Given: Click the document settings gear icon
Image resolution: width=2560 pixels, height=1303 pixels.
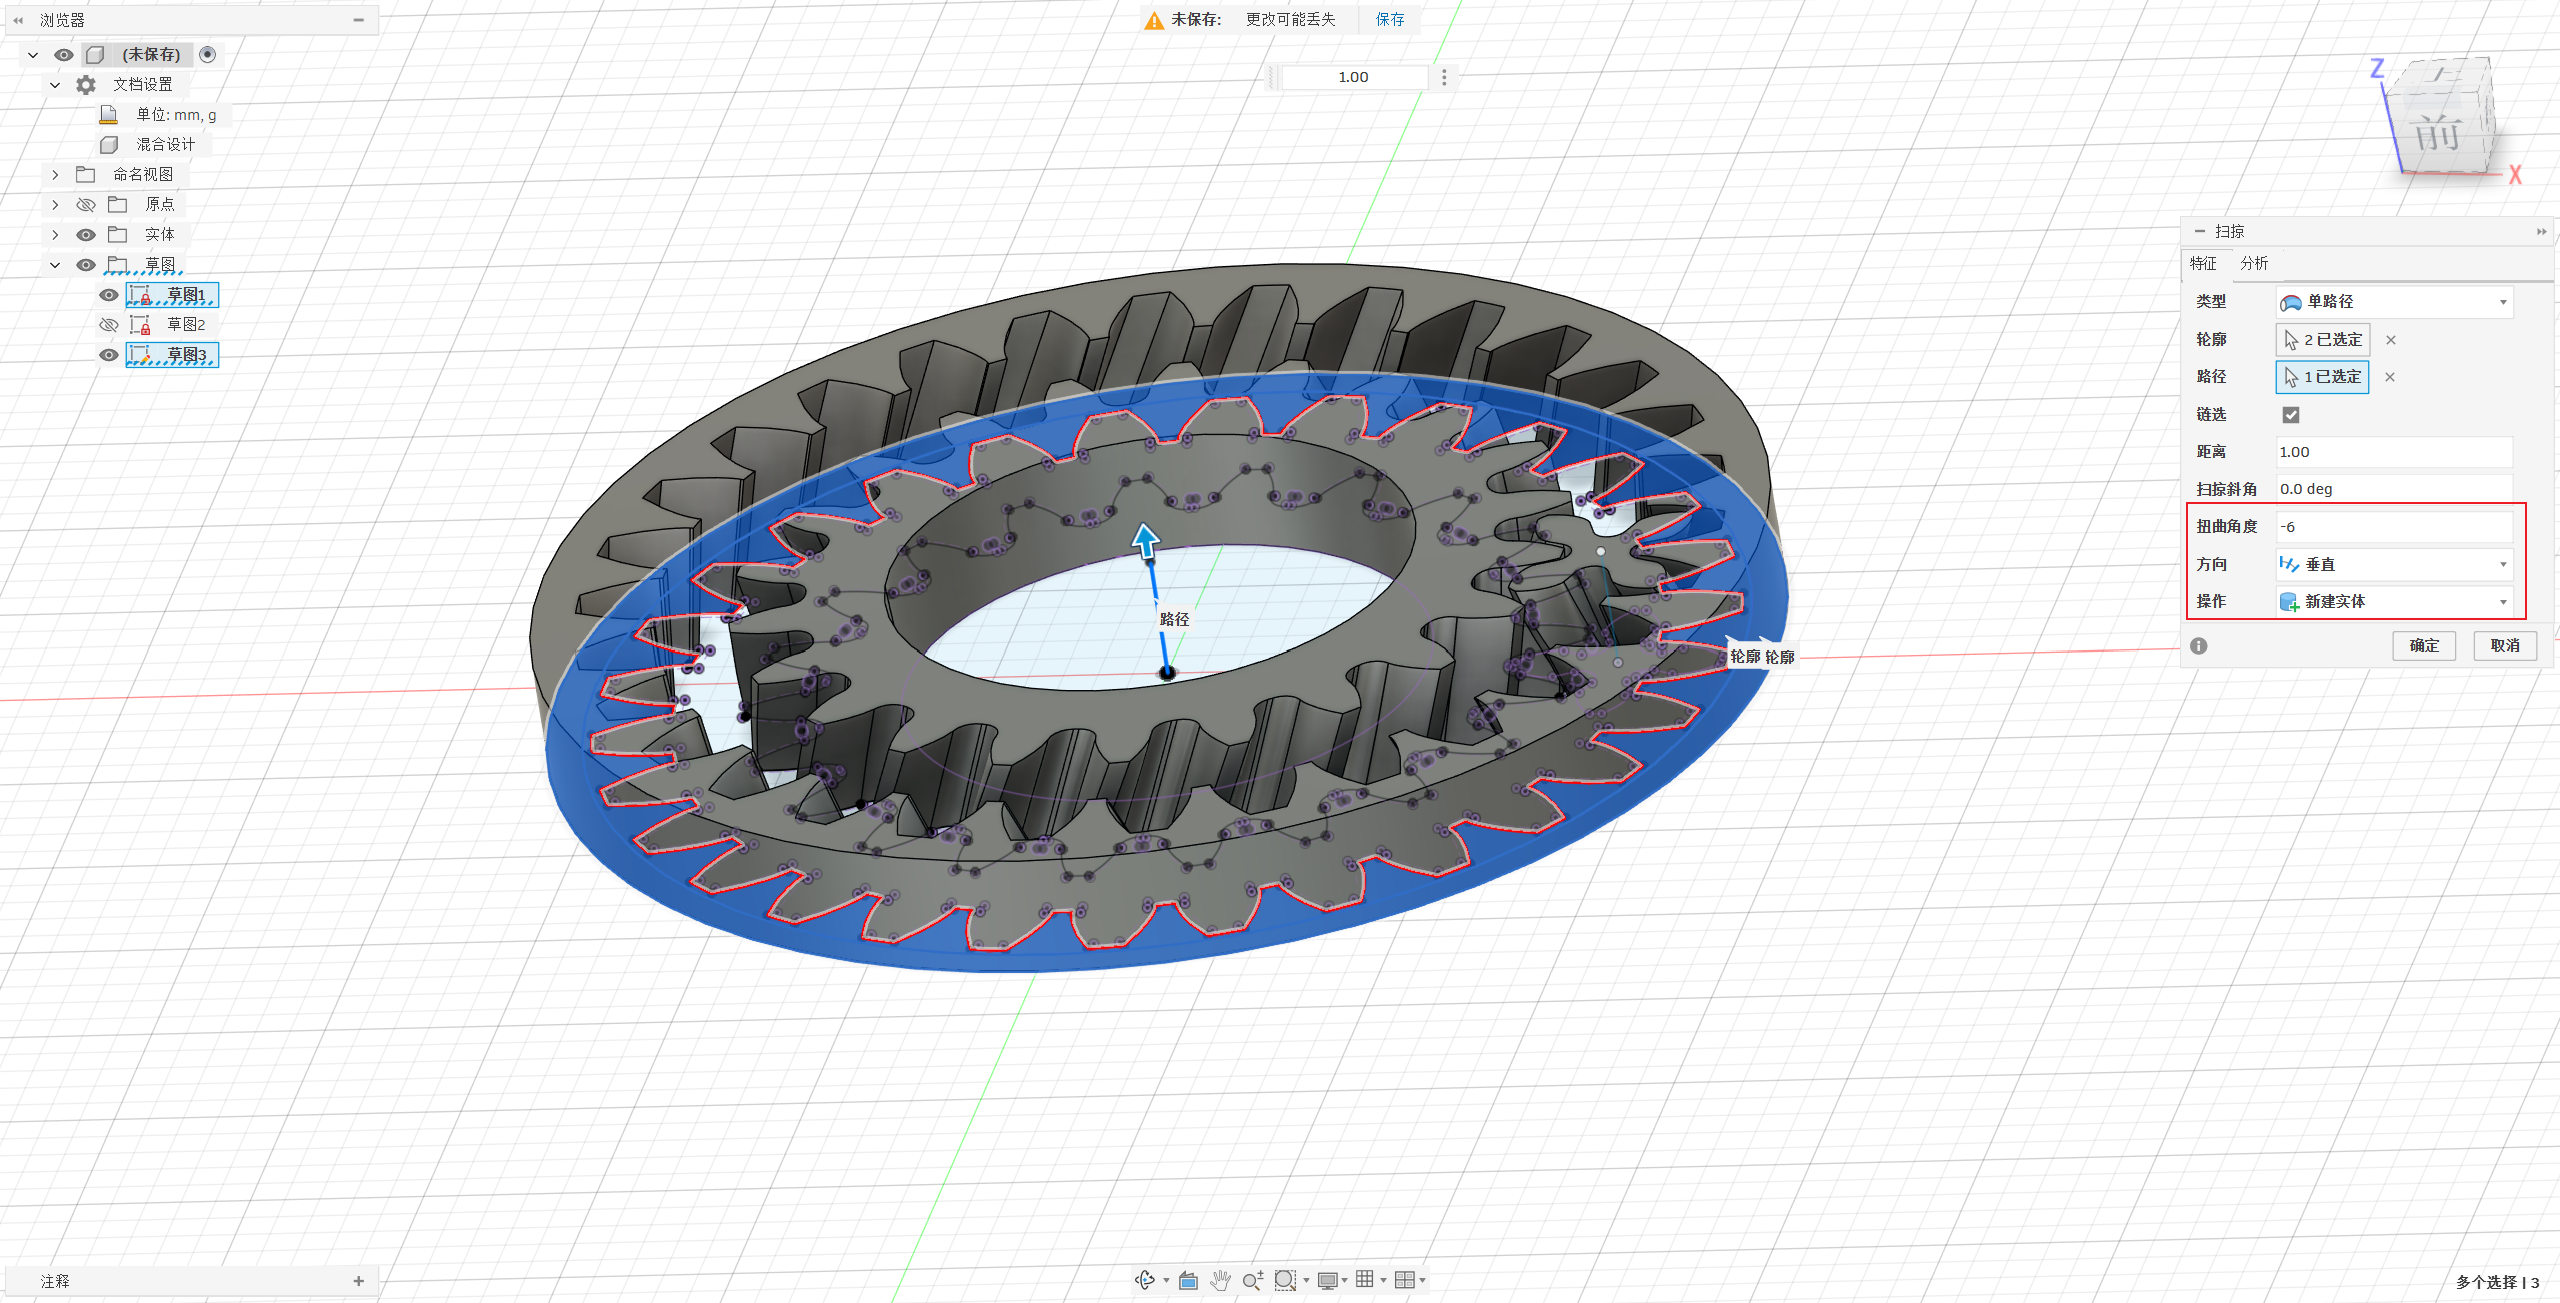Looking at the screenshot, I should (86, 85).
